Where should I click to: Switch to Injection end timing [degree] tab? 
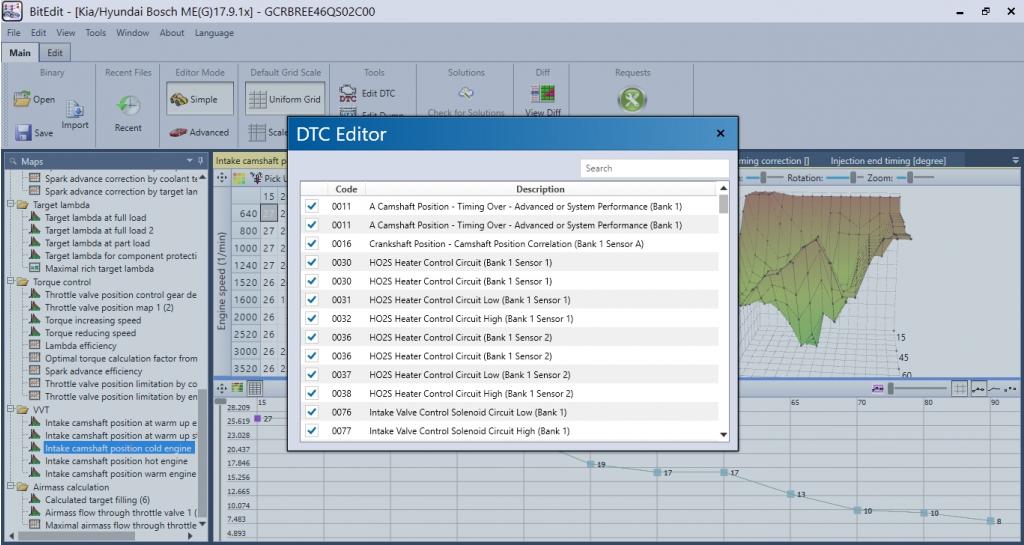click(888, 161)
